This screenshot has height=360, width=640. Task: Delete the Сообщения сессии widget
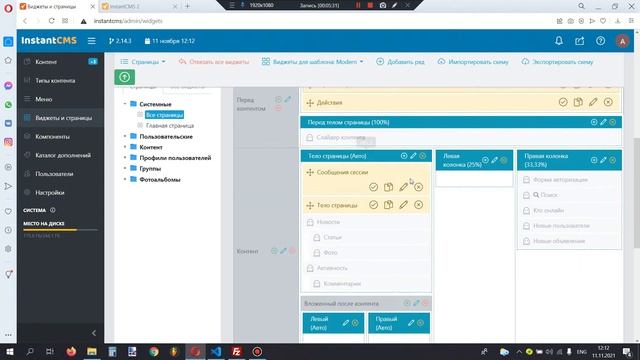418,187
